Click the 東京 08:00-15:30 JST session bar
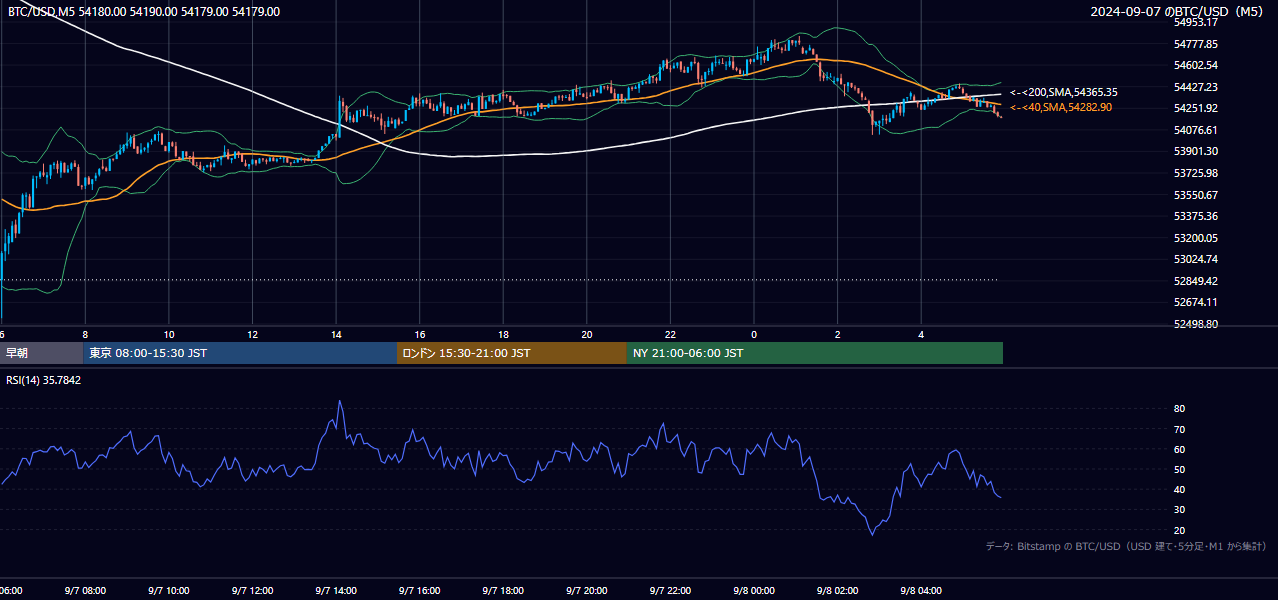The image size is (1278, 600). click(x=240, y=353)
